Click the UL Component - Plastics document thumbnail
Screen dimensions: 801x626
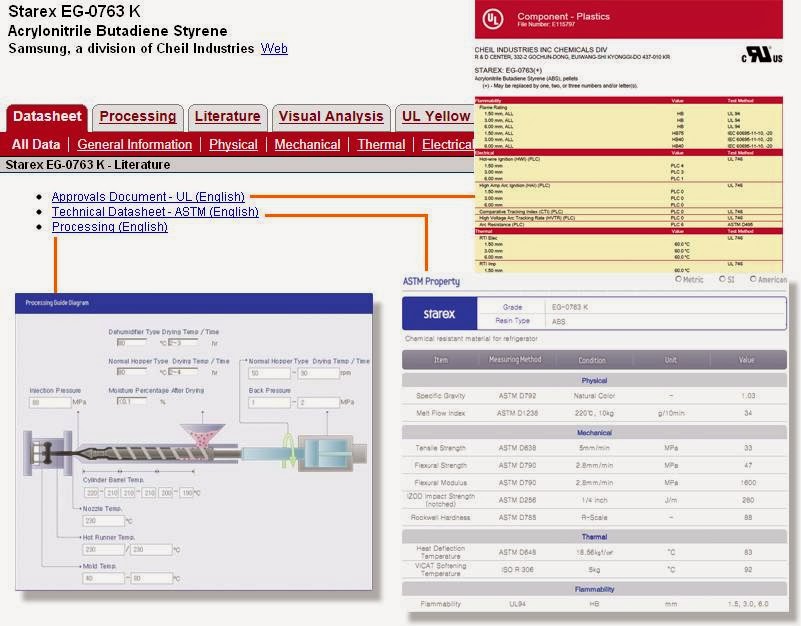(x=628, y=136)
